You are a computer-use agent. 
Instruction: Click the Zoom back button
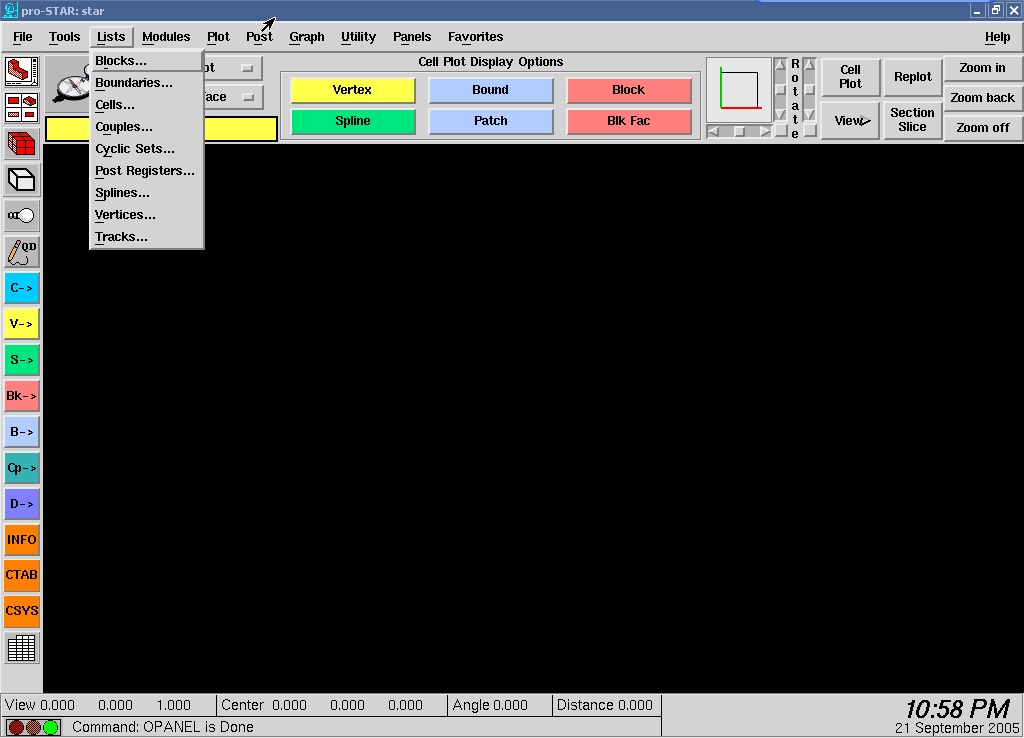coord(982,98)
